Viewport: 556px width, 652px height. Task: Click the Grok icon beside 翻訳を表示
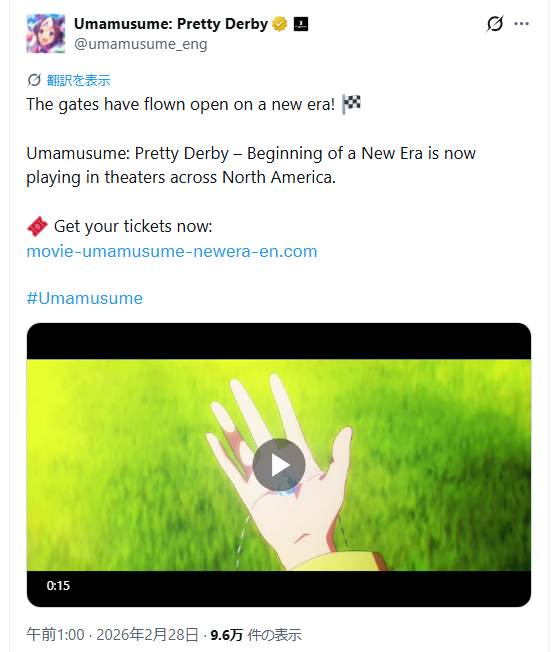(x=34, y=80)
